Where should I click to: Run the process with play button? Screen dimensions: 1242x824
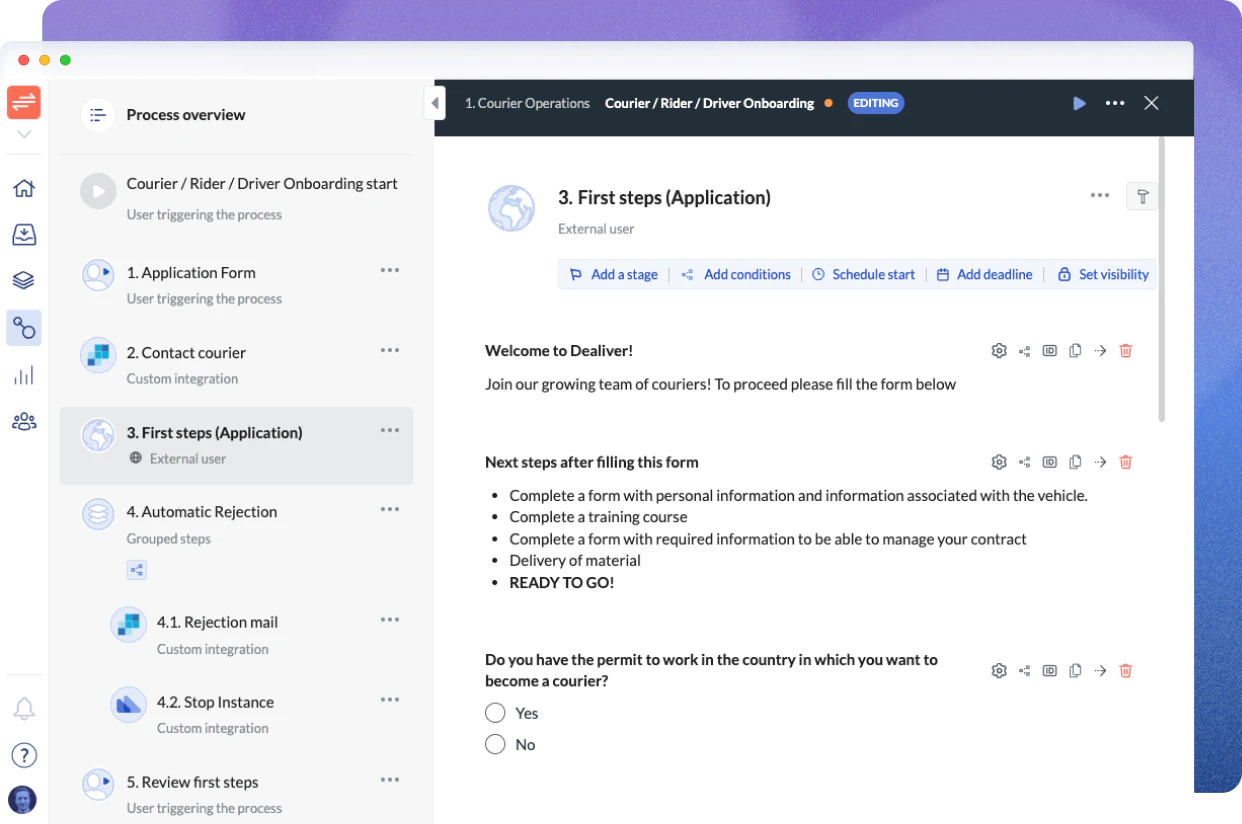point(1079,103)
